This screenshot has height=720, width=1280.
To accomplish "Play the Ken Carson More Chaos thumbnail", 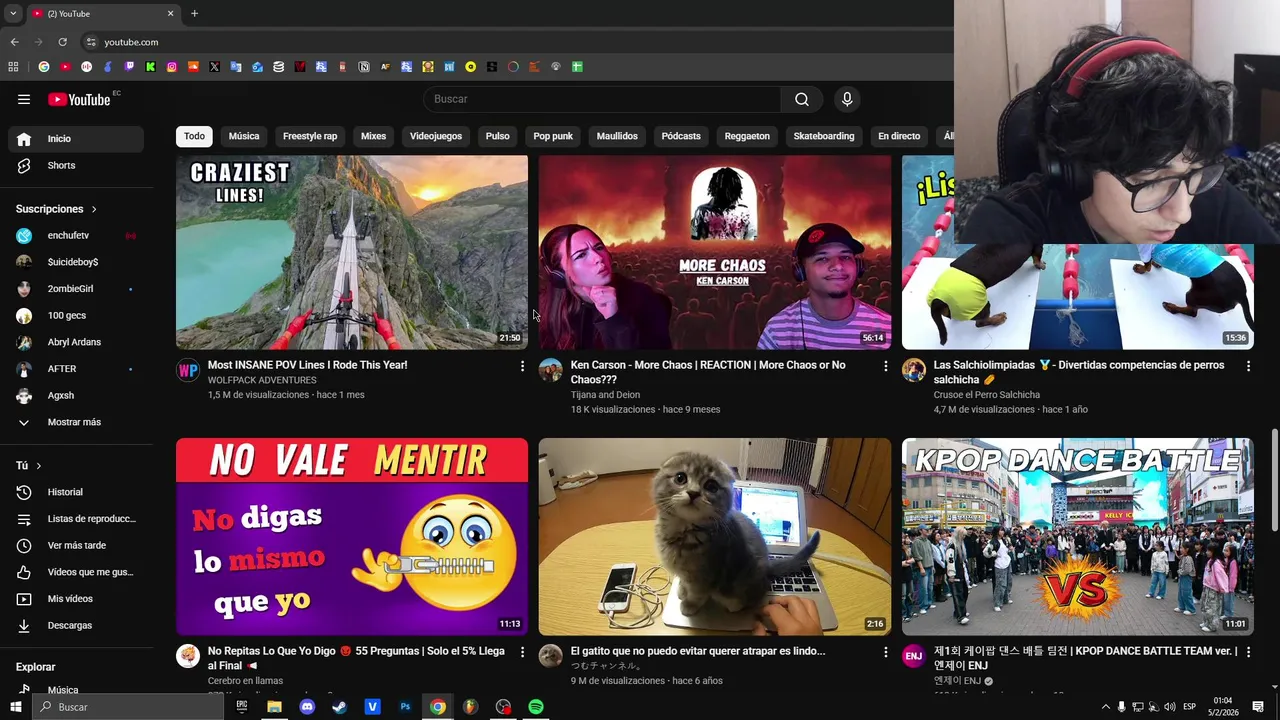I will pos(715,252).
